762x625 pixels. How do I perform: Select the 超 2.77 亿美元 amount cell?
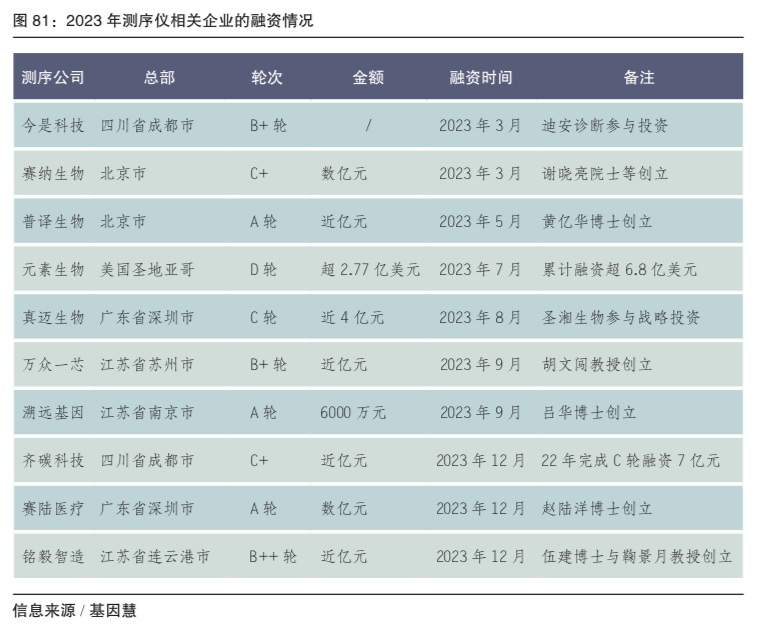tap(370, 270)
